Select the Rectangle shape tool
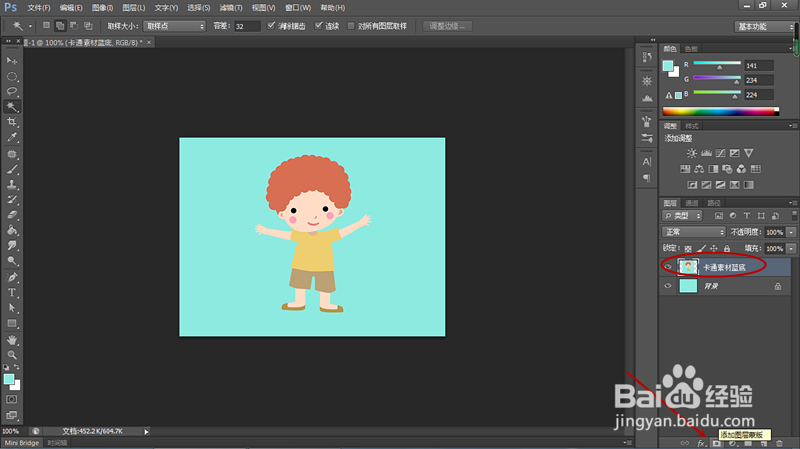 pyautogui.click(x=12, y=323)
